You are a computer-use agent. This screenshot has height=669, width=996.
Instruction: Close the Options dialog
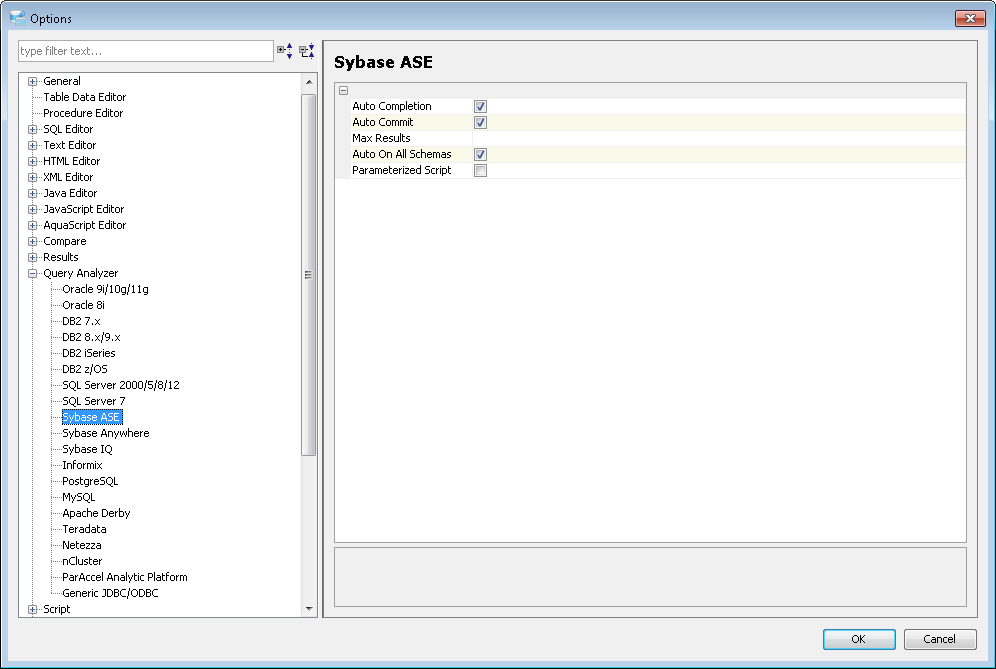pyautogui.click(x=970, y=18)
